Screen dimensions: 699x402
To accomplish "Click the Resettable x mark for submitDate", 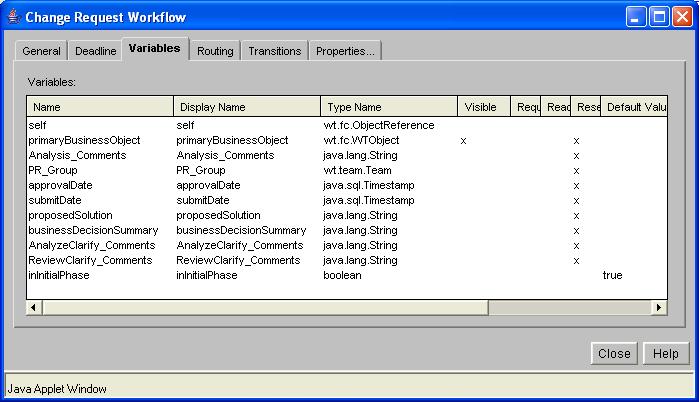I will pos(576,201).
